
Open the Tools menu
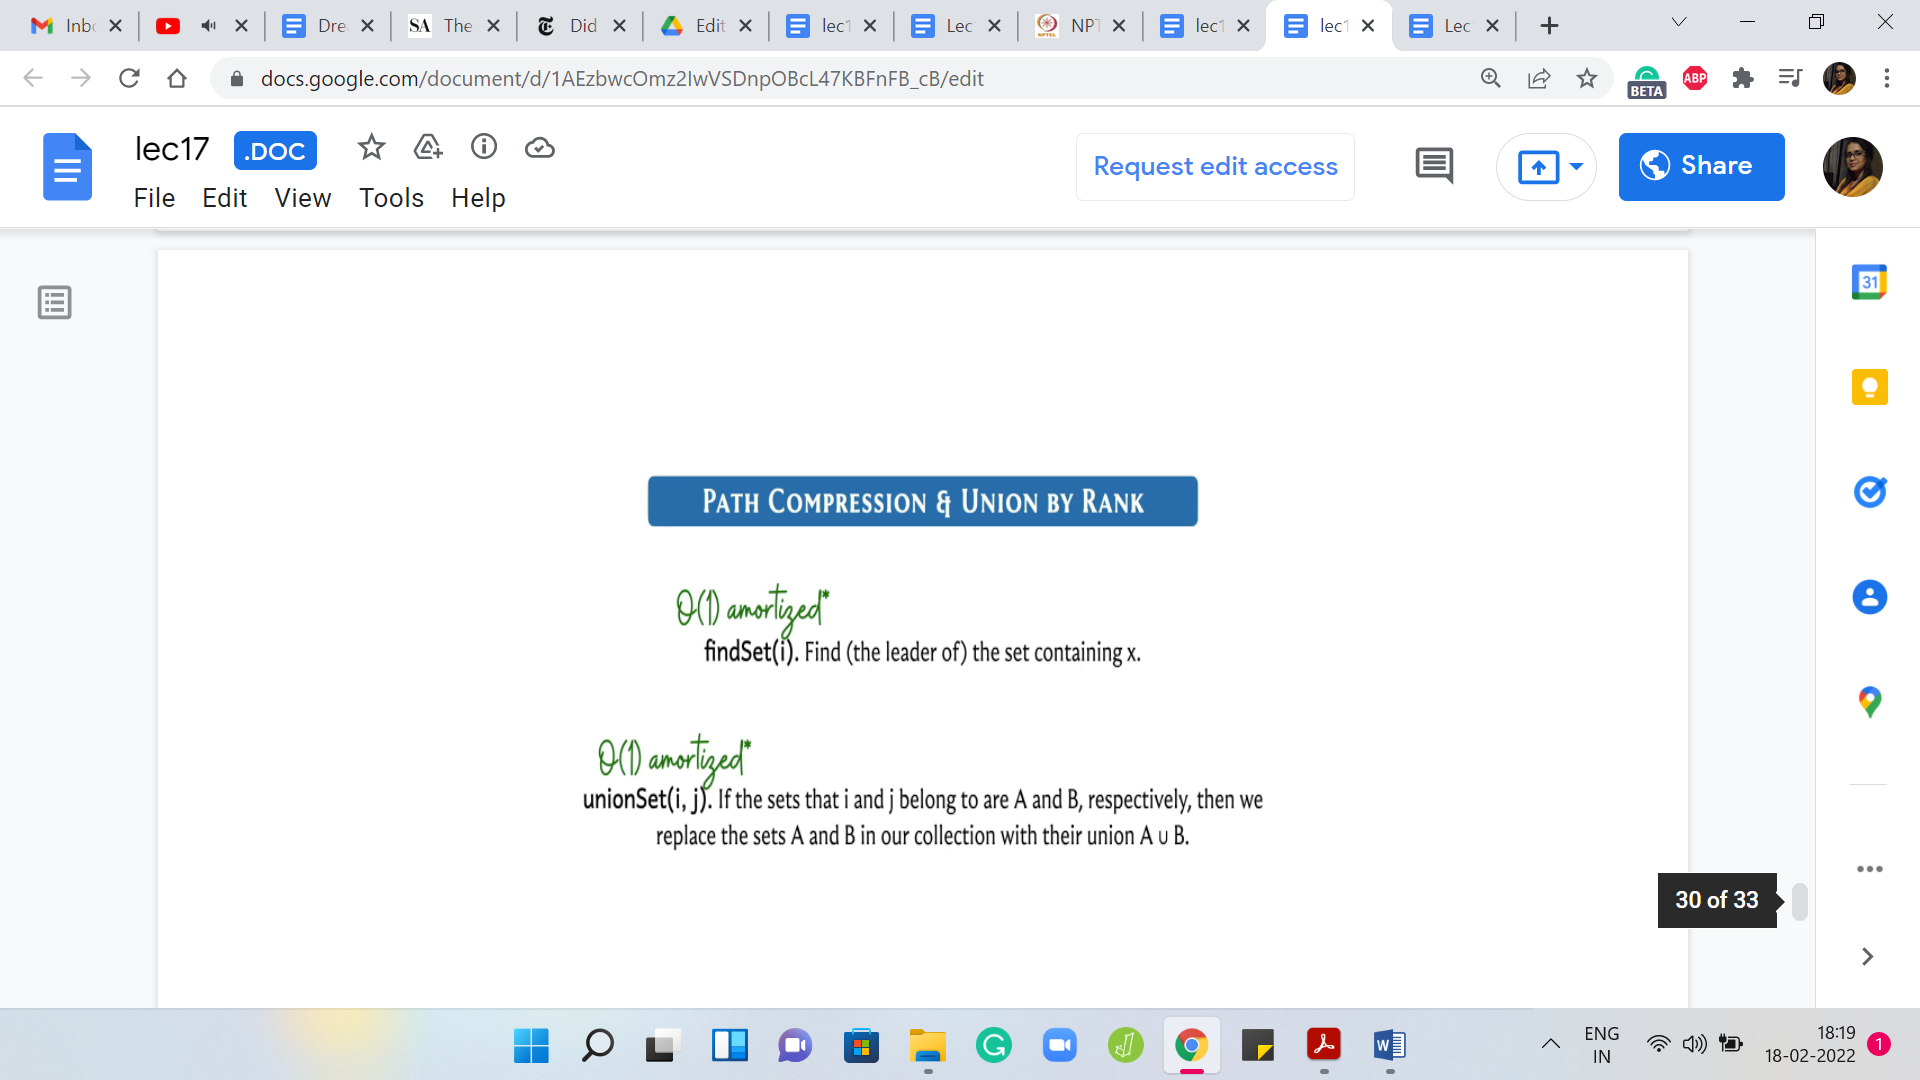point(391,198)
